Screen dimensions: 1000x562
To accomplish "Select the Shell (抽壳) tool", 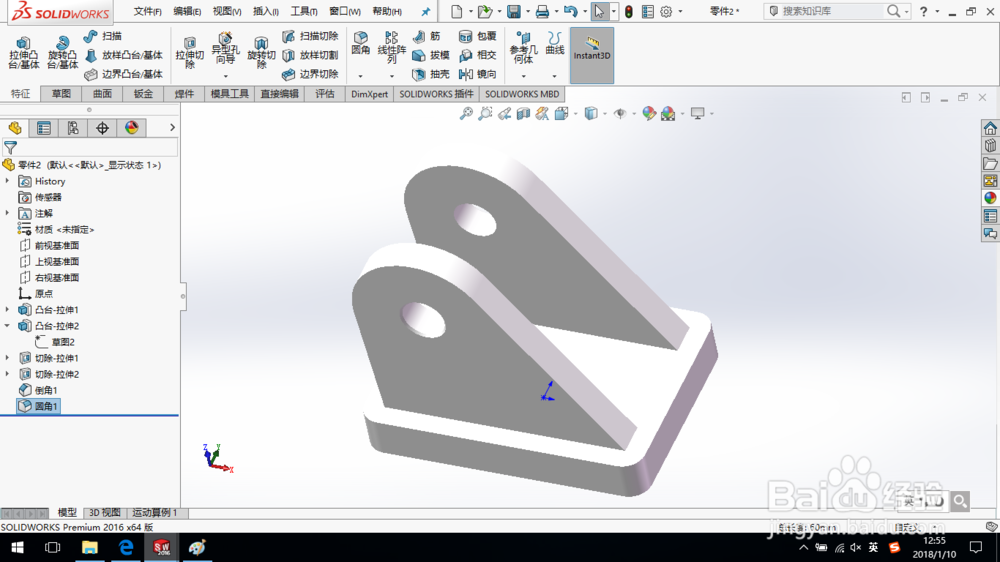I will [431, 74].
